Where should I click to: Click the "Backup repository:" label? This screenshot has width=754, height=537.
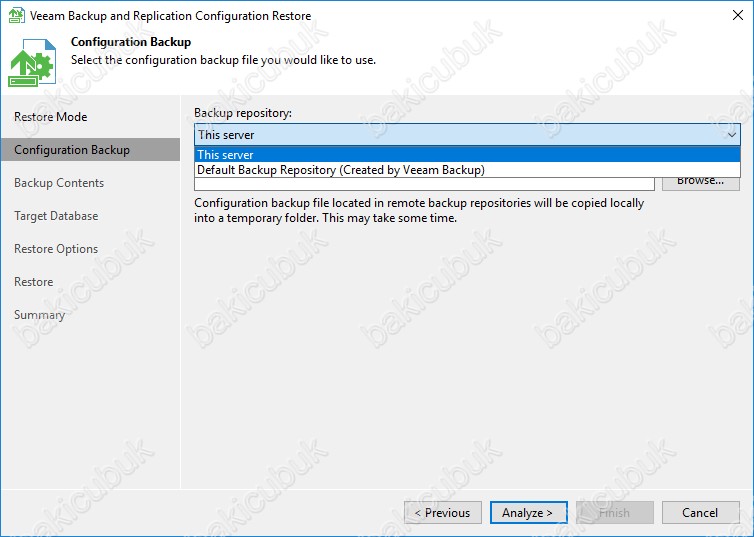243,113
